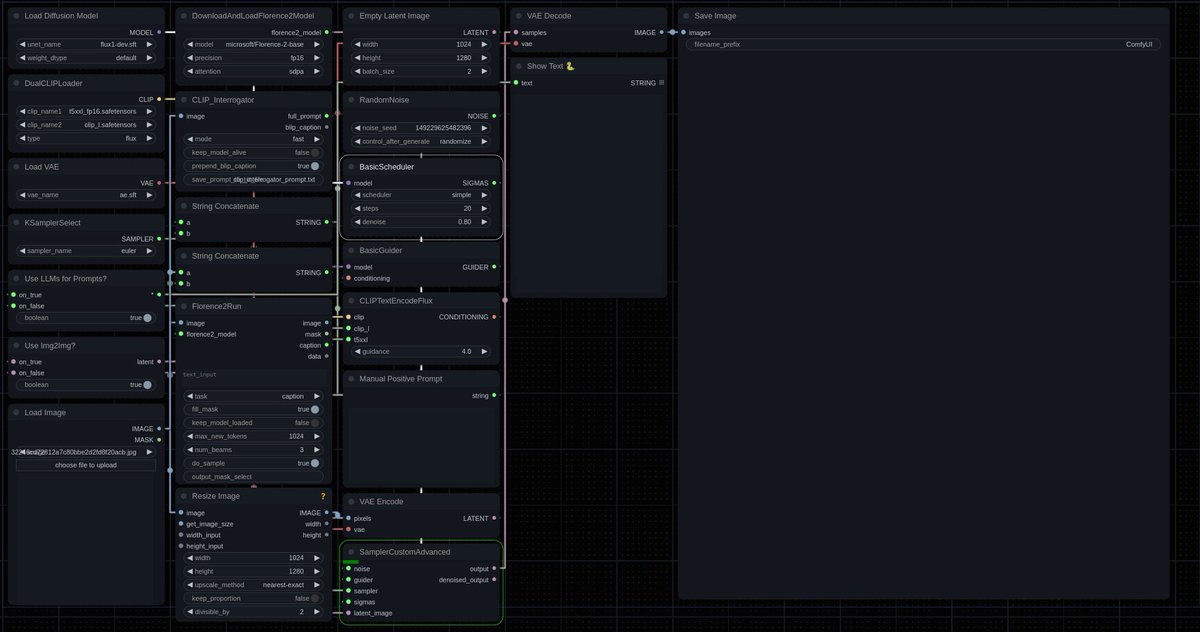Viewport: 1200px width, 632px height.
Task: Collapse the CLIPTextEncodeFlux node via its title dot
Action: (351, 300)
